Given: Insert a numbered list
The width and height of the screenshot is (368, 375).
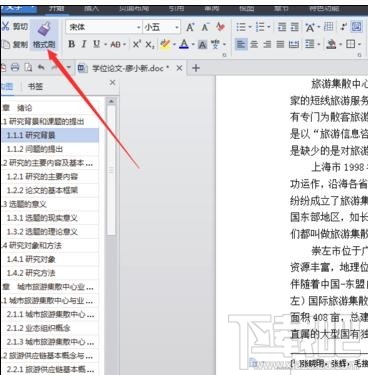Looking at the screenshot, I should [260, 27].
